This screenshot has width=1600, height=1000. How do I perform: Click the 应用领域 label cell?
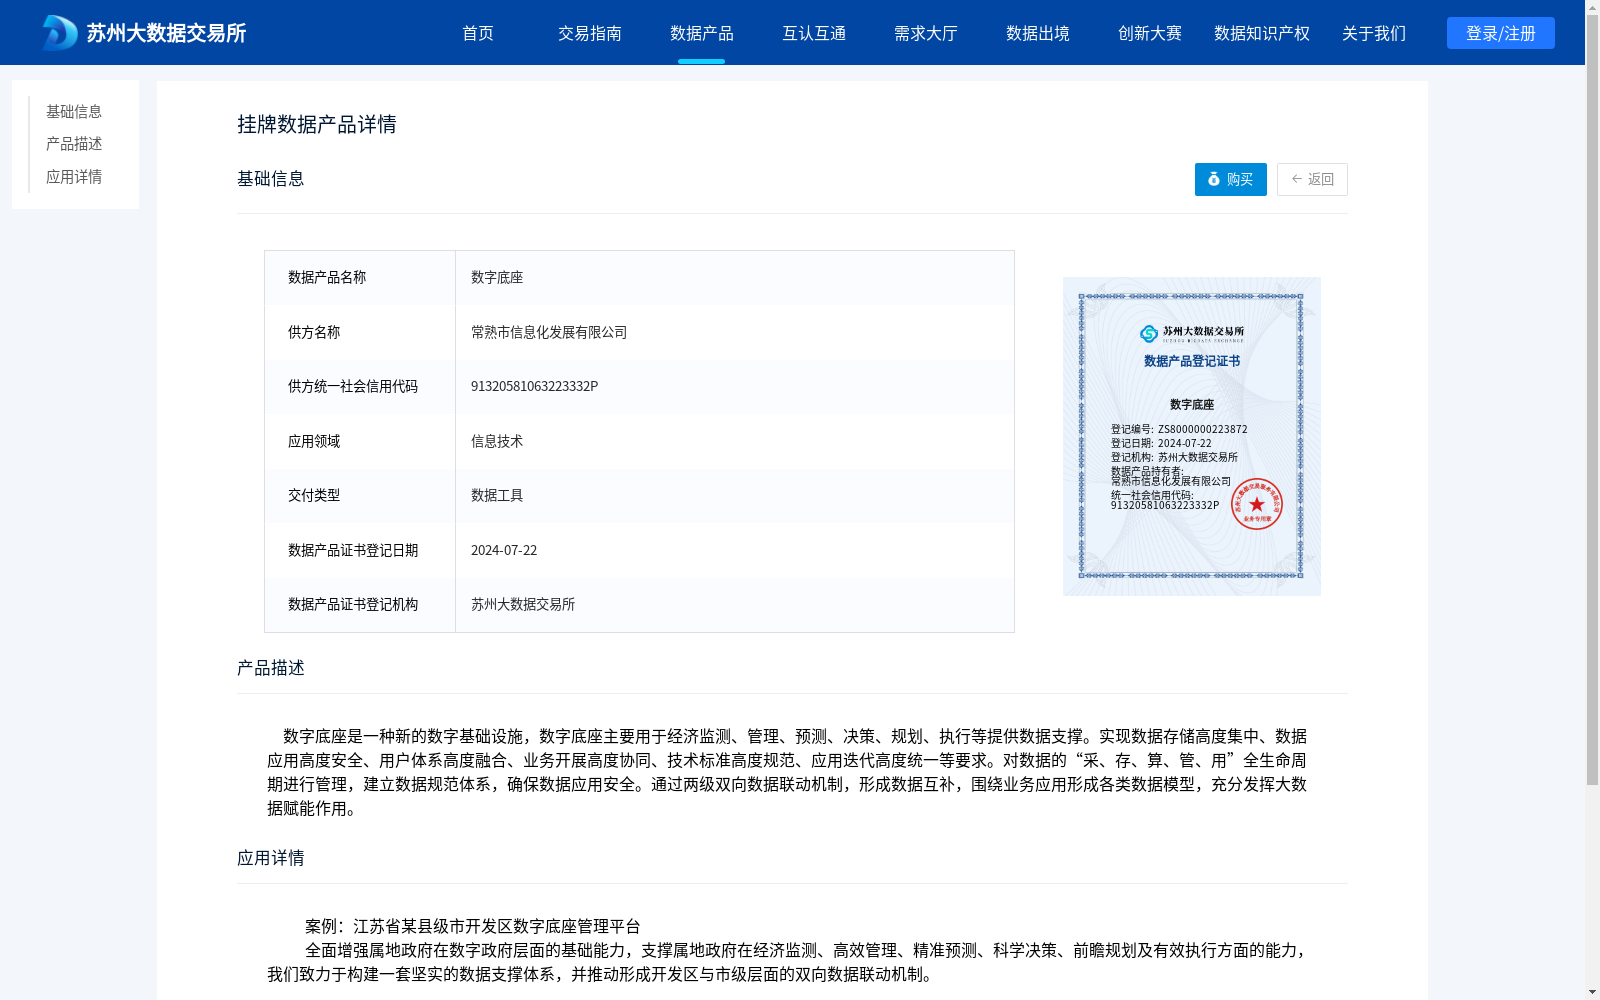click(360, 441)
